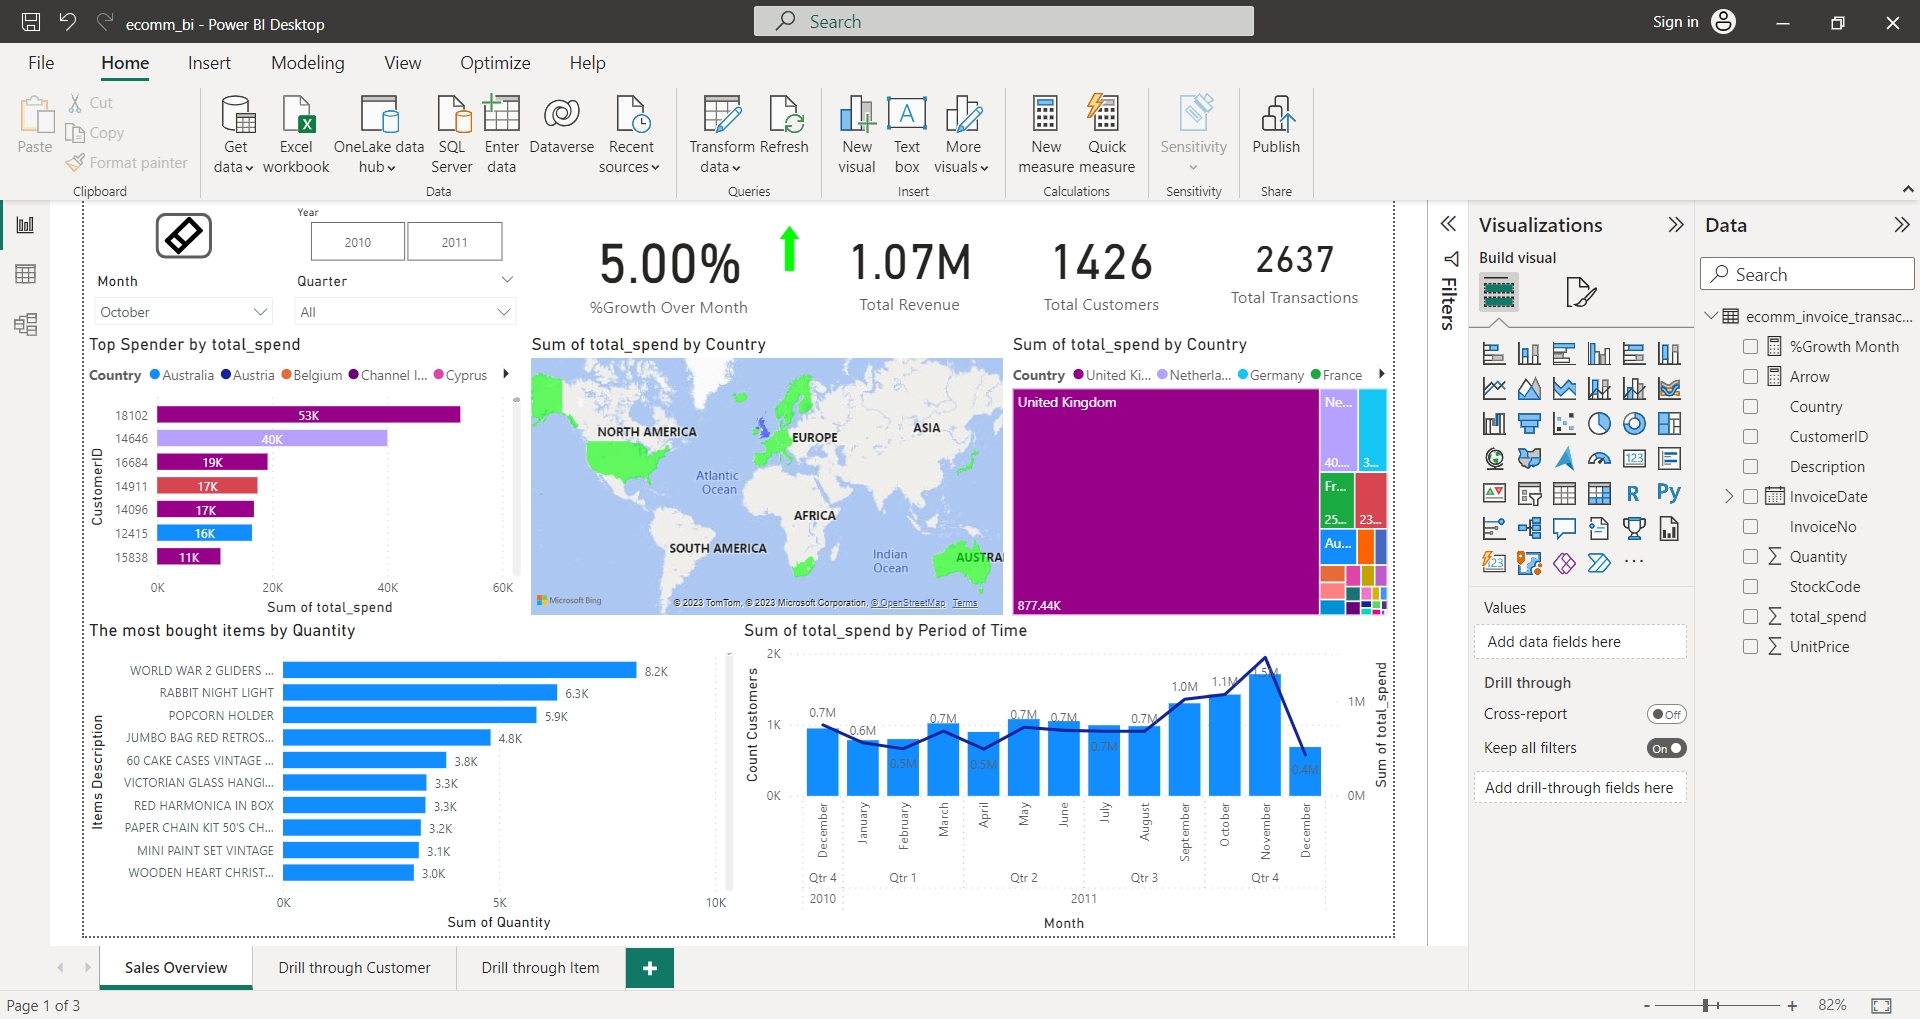Open the More visuals dropdown
Screen dimensions: 1920x1019
point(962,135)
